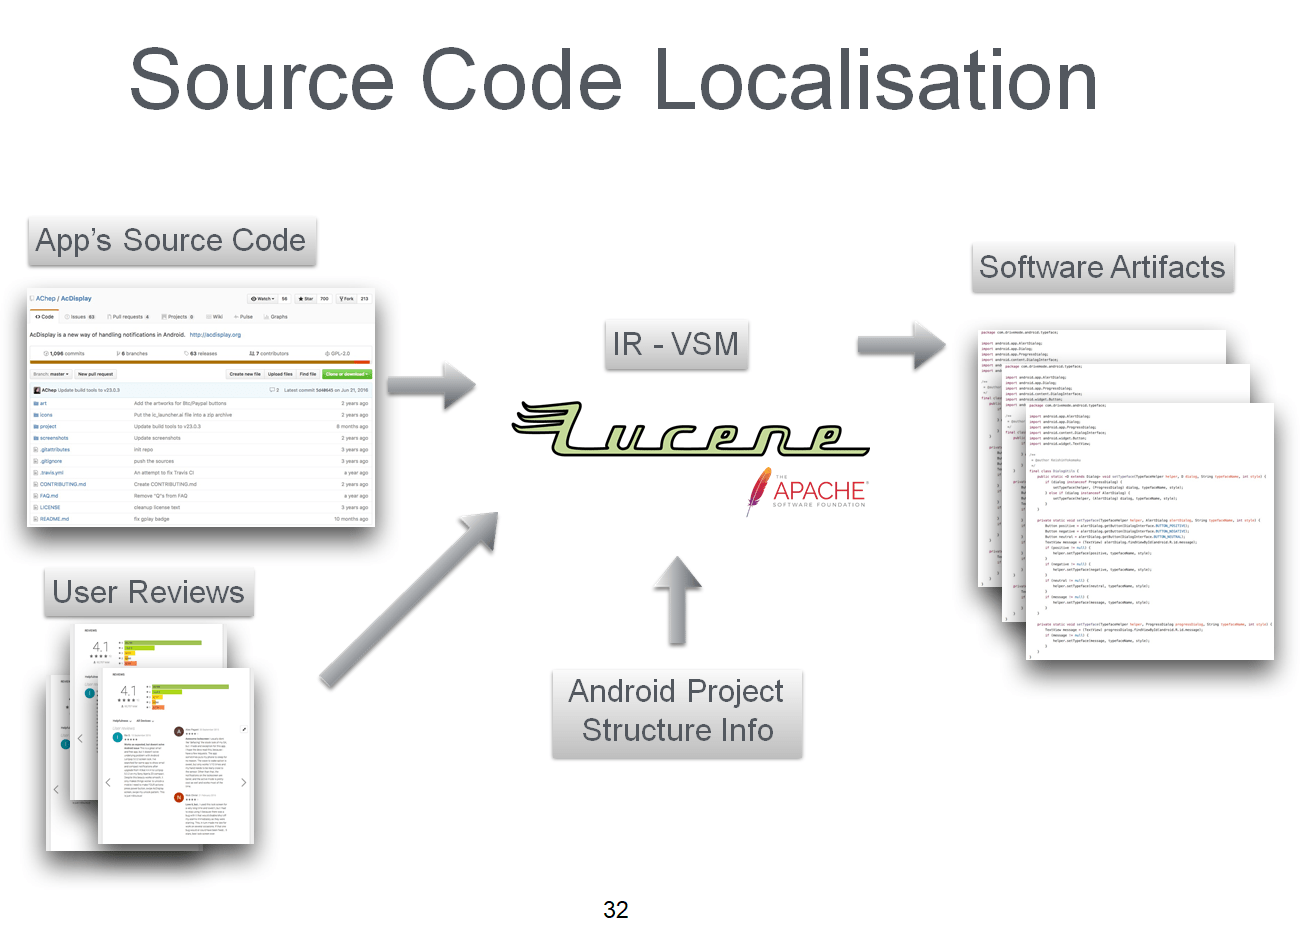Click the New pull request button
This screenshot has width=1300, height=938.
point(96,374)
